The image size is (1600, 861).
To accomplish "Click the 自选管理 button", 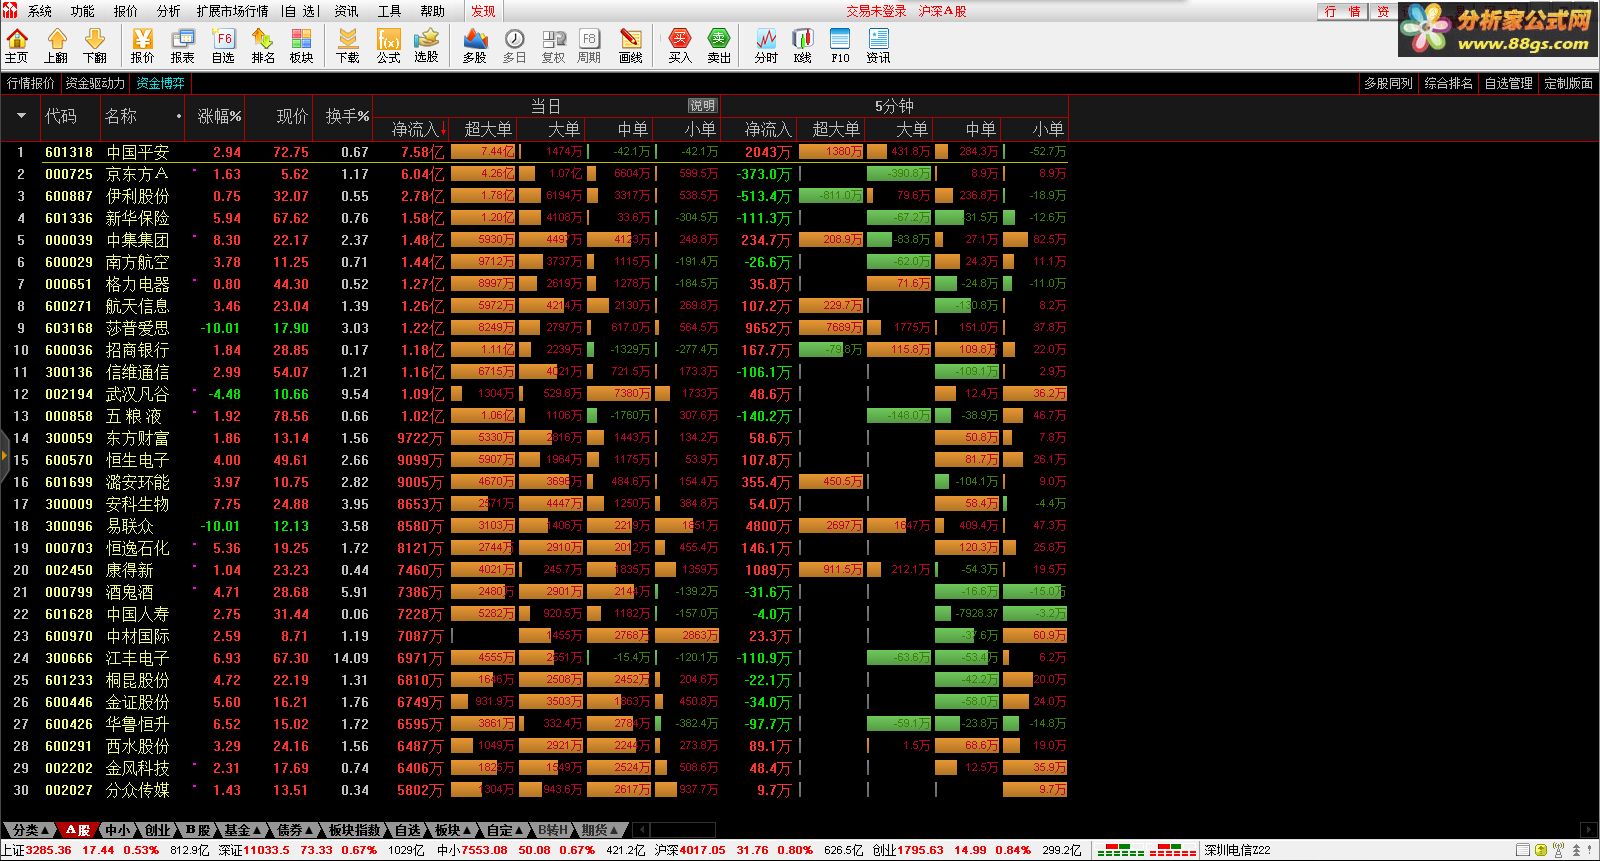I will pyautogui.click(x=1508, y=83).
